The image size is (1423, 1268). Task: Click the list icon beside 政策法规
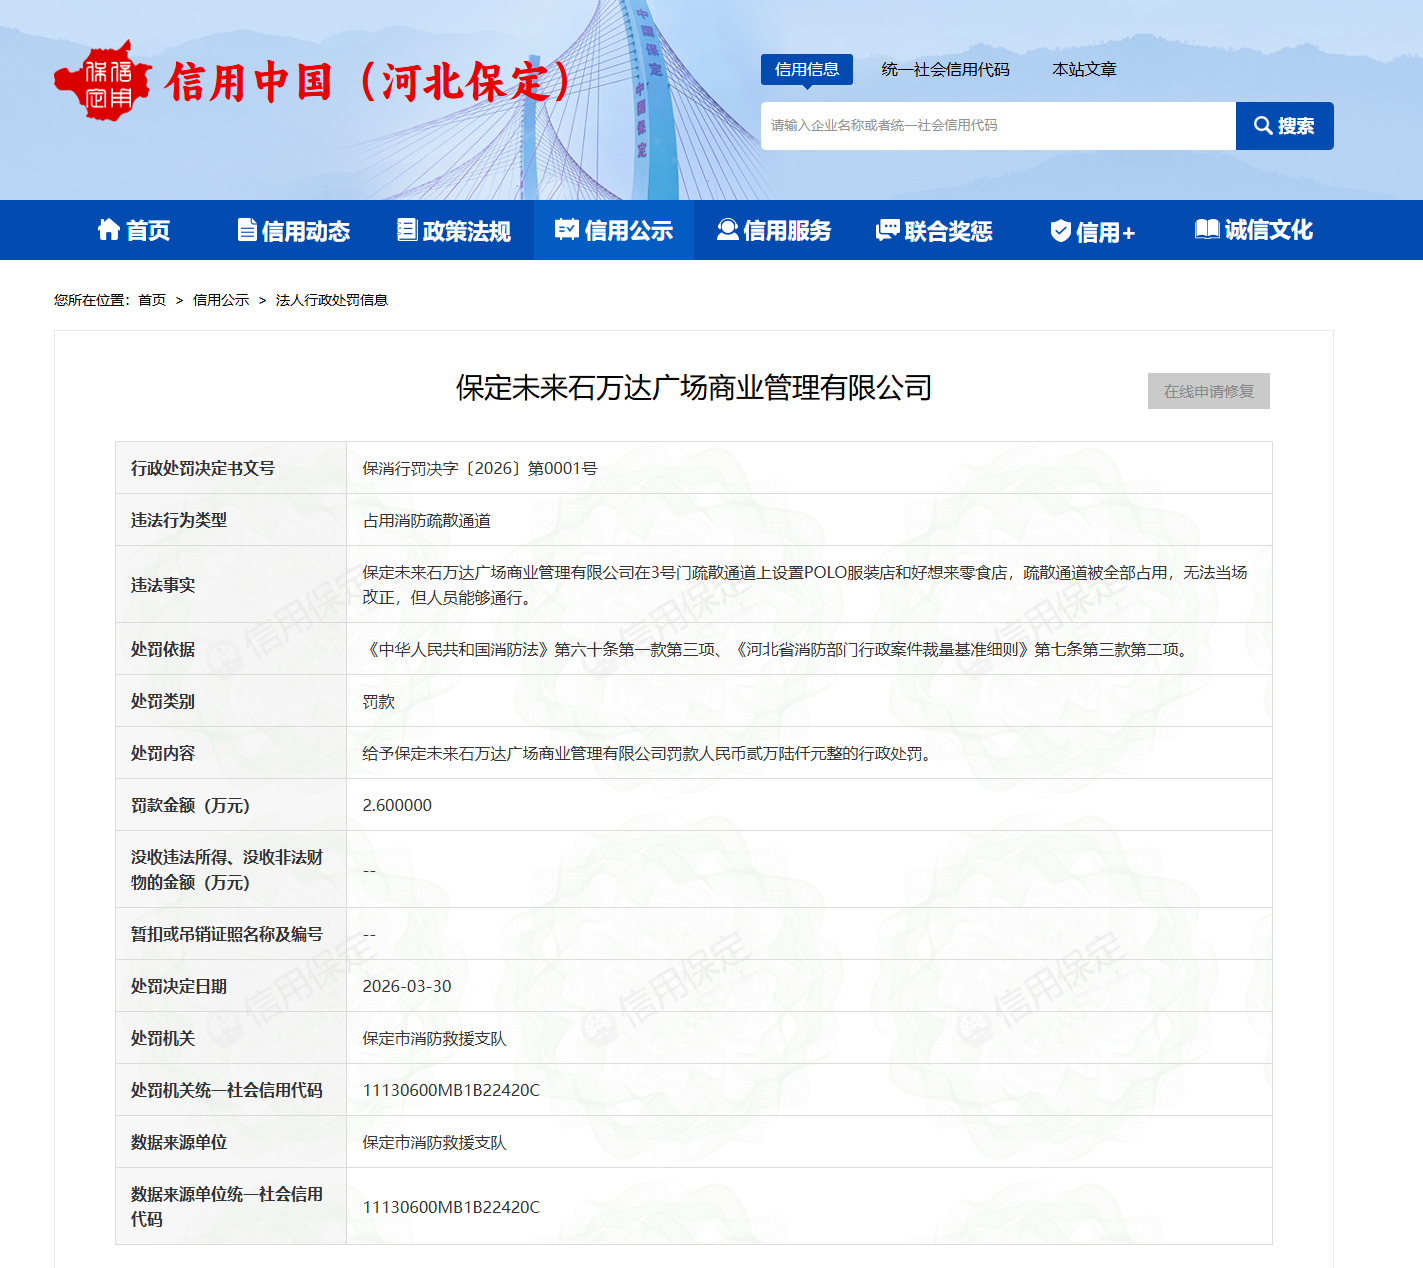(407, 230)
